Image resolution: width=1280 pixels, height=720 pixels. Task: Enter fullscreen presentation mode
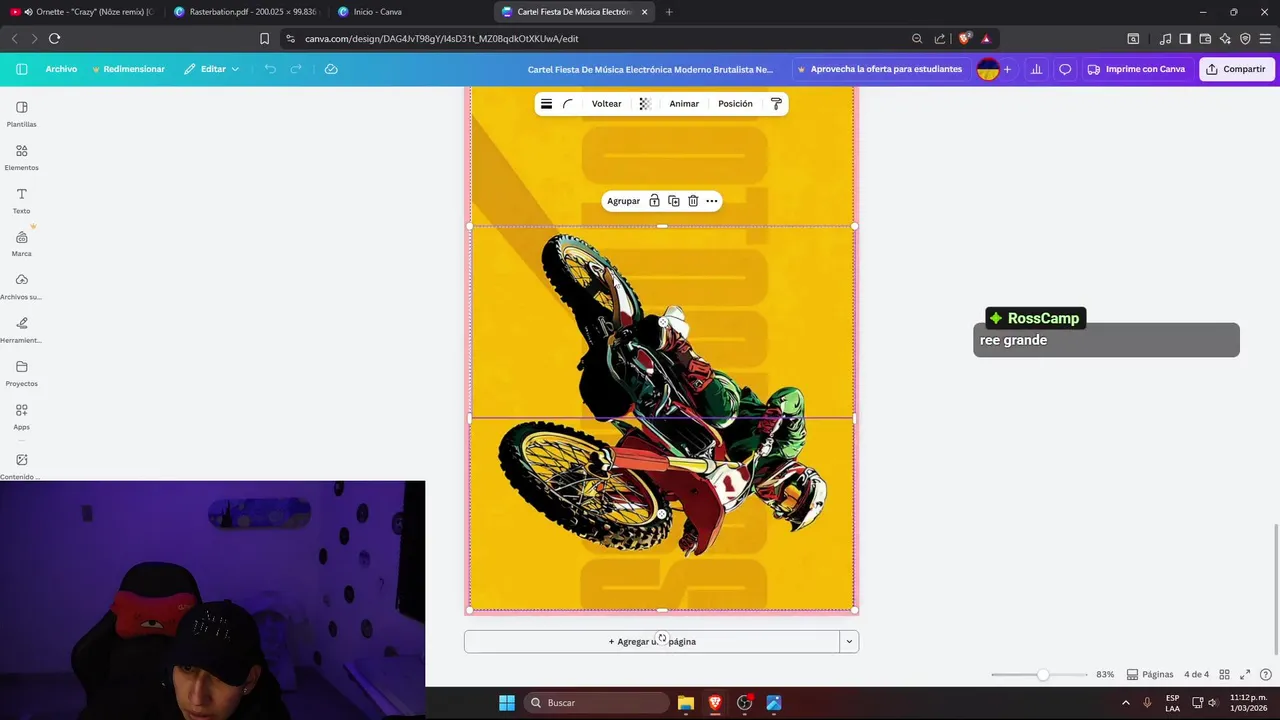1245,675
